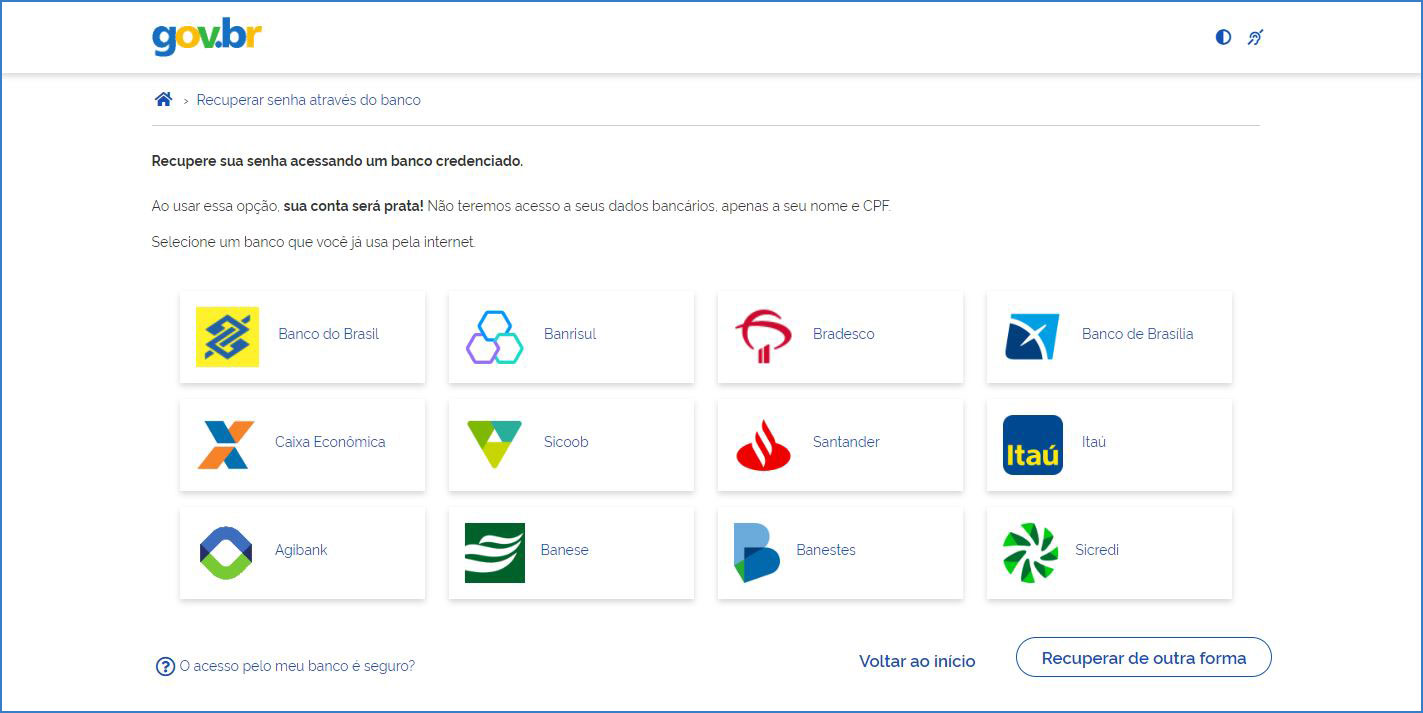Open the VLibras accessibility icon
1423x713 pixels.
click(1255, 37)
